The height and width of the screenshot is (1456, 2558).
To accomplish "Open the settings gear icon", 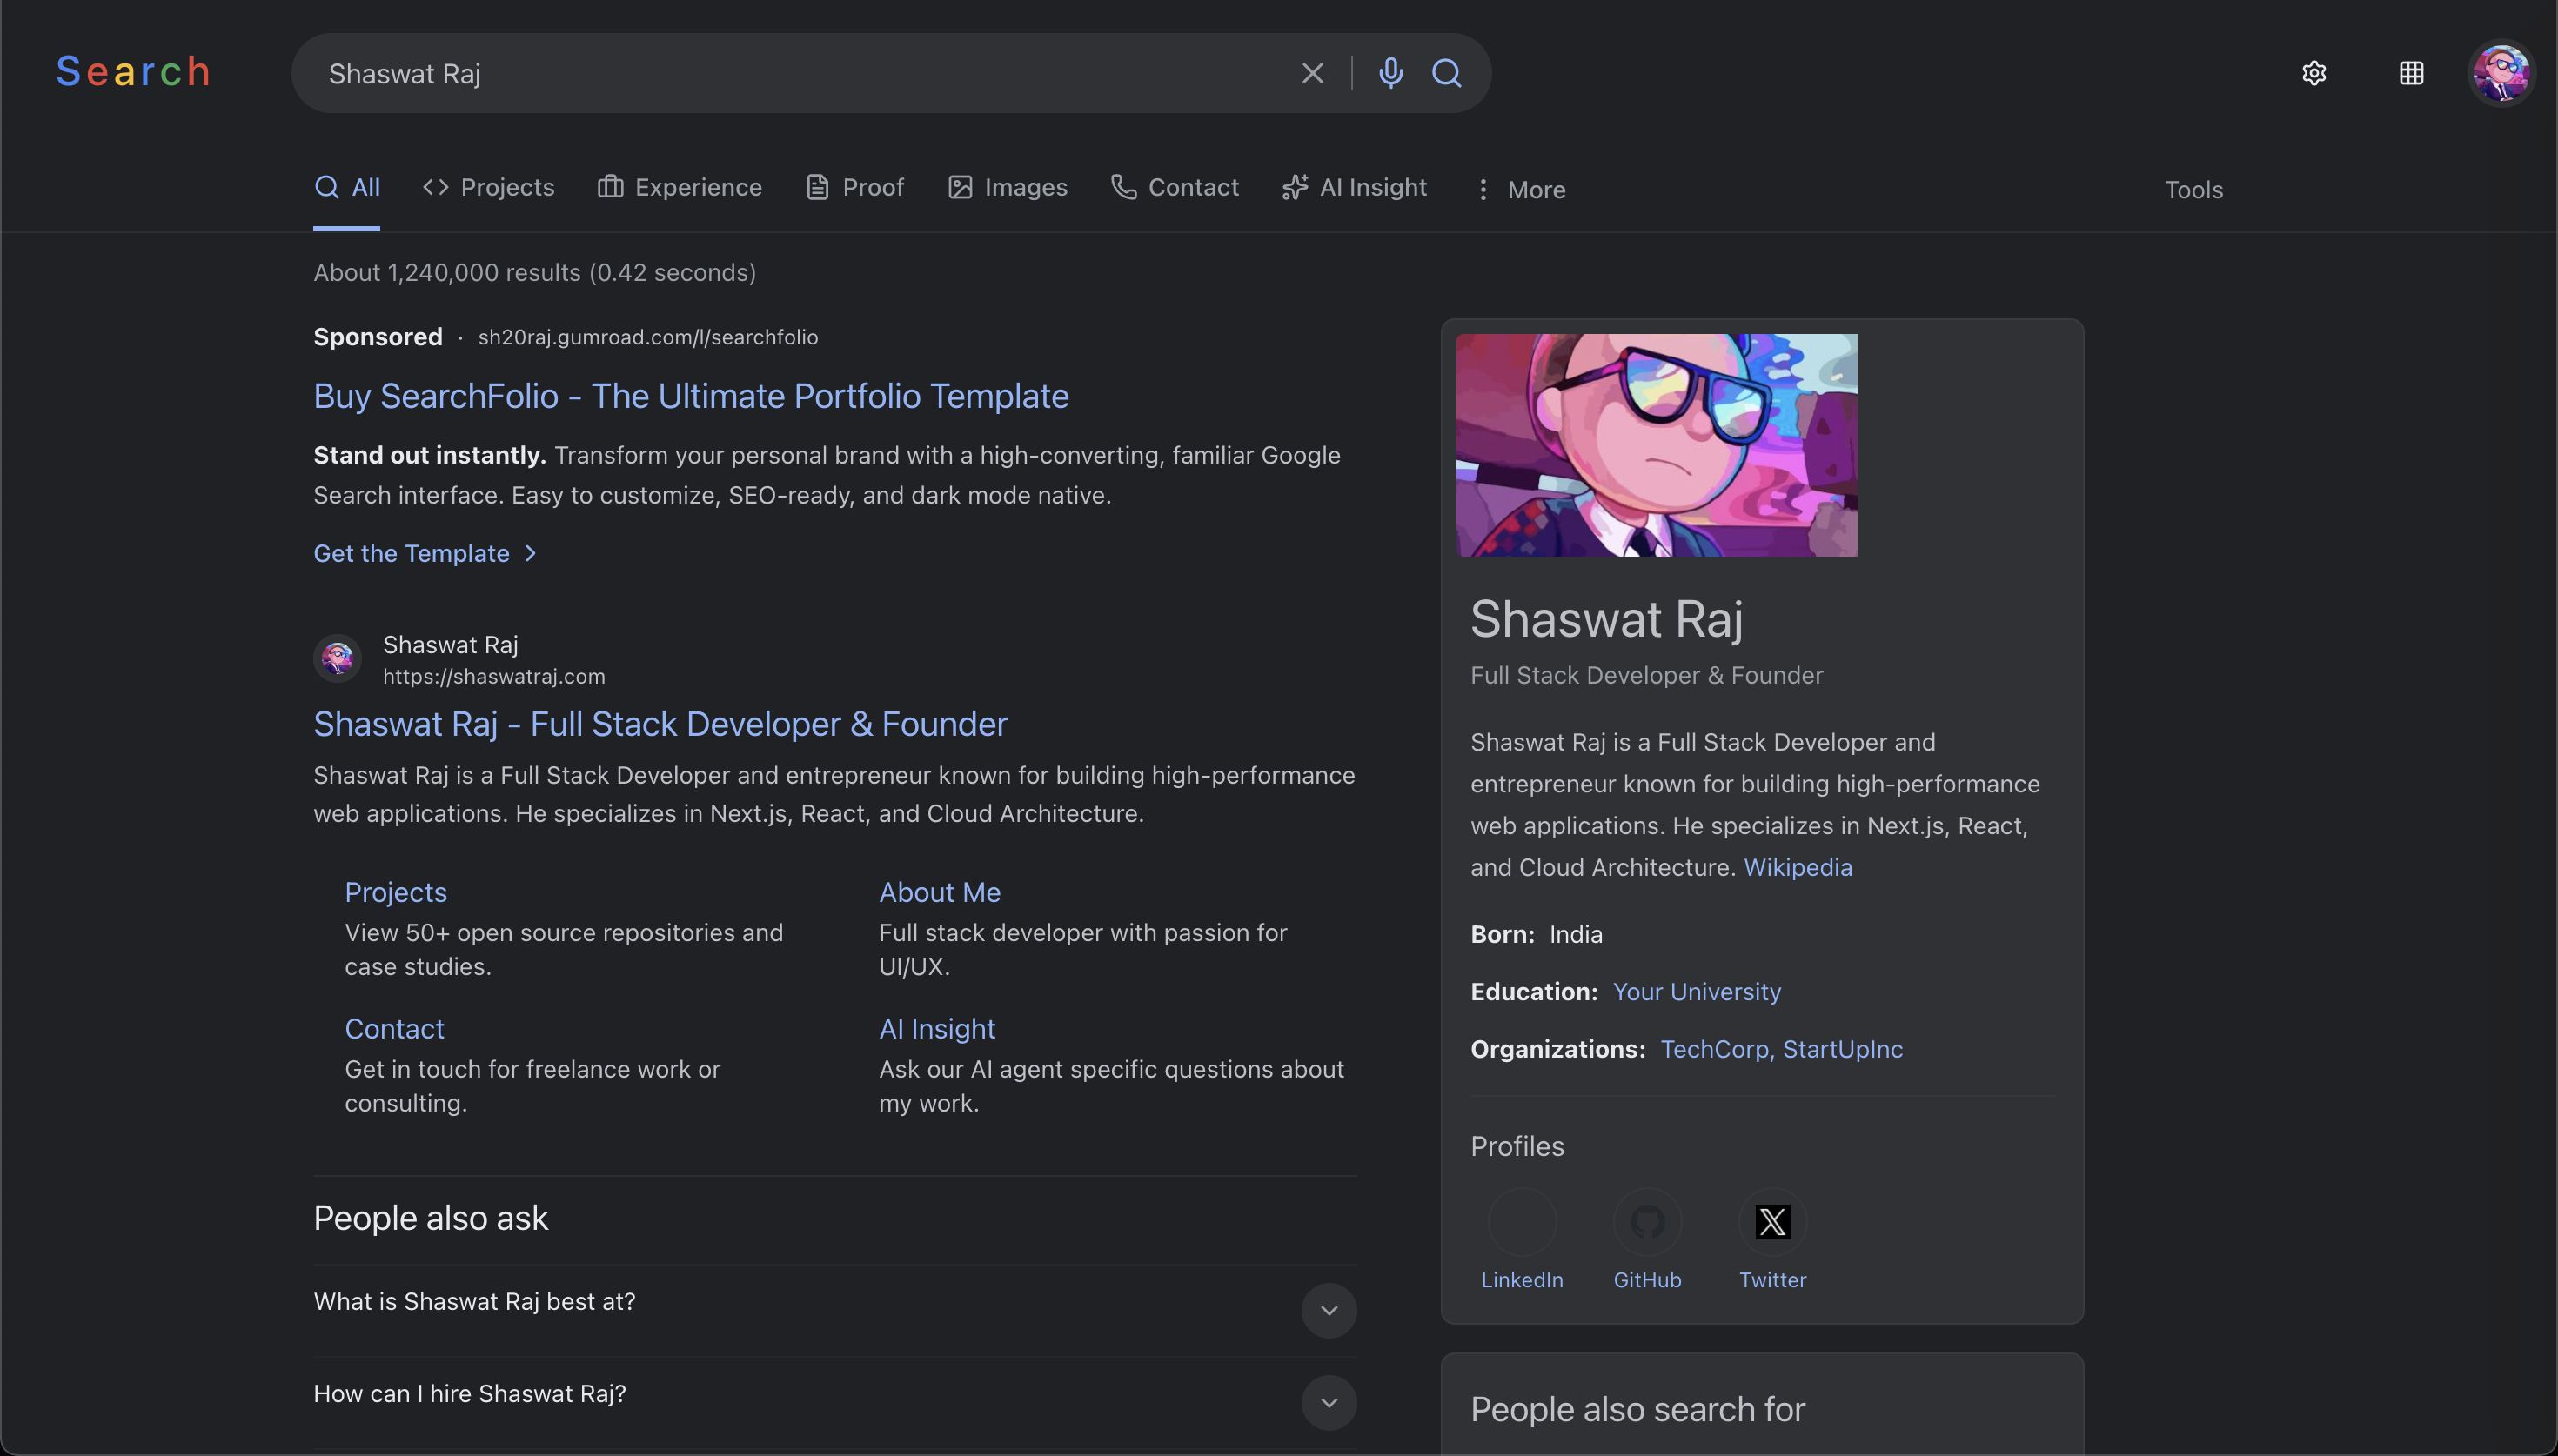I will pos(2315,73).
